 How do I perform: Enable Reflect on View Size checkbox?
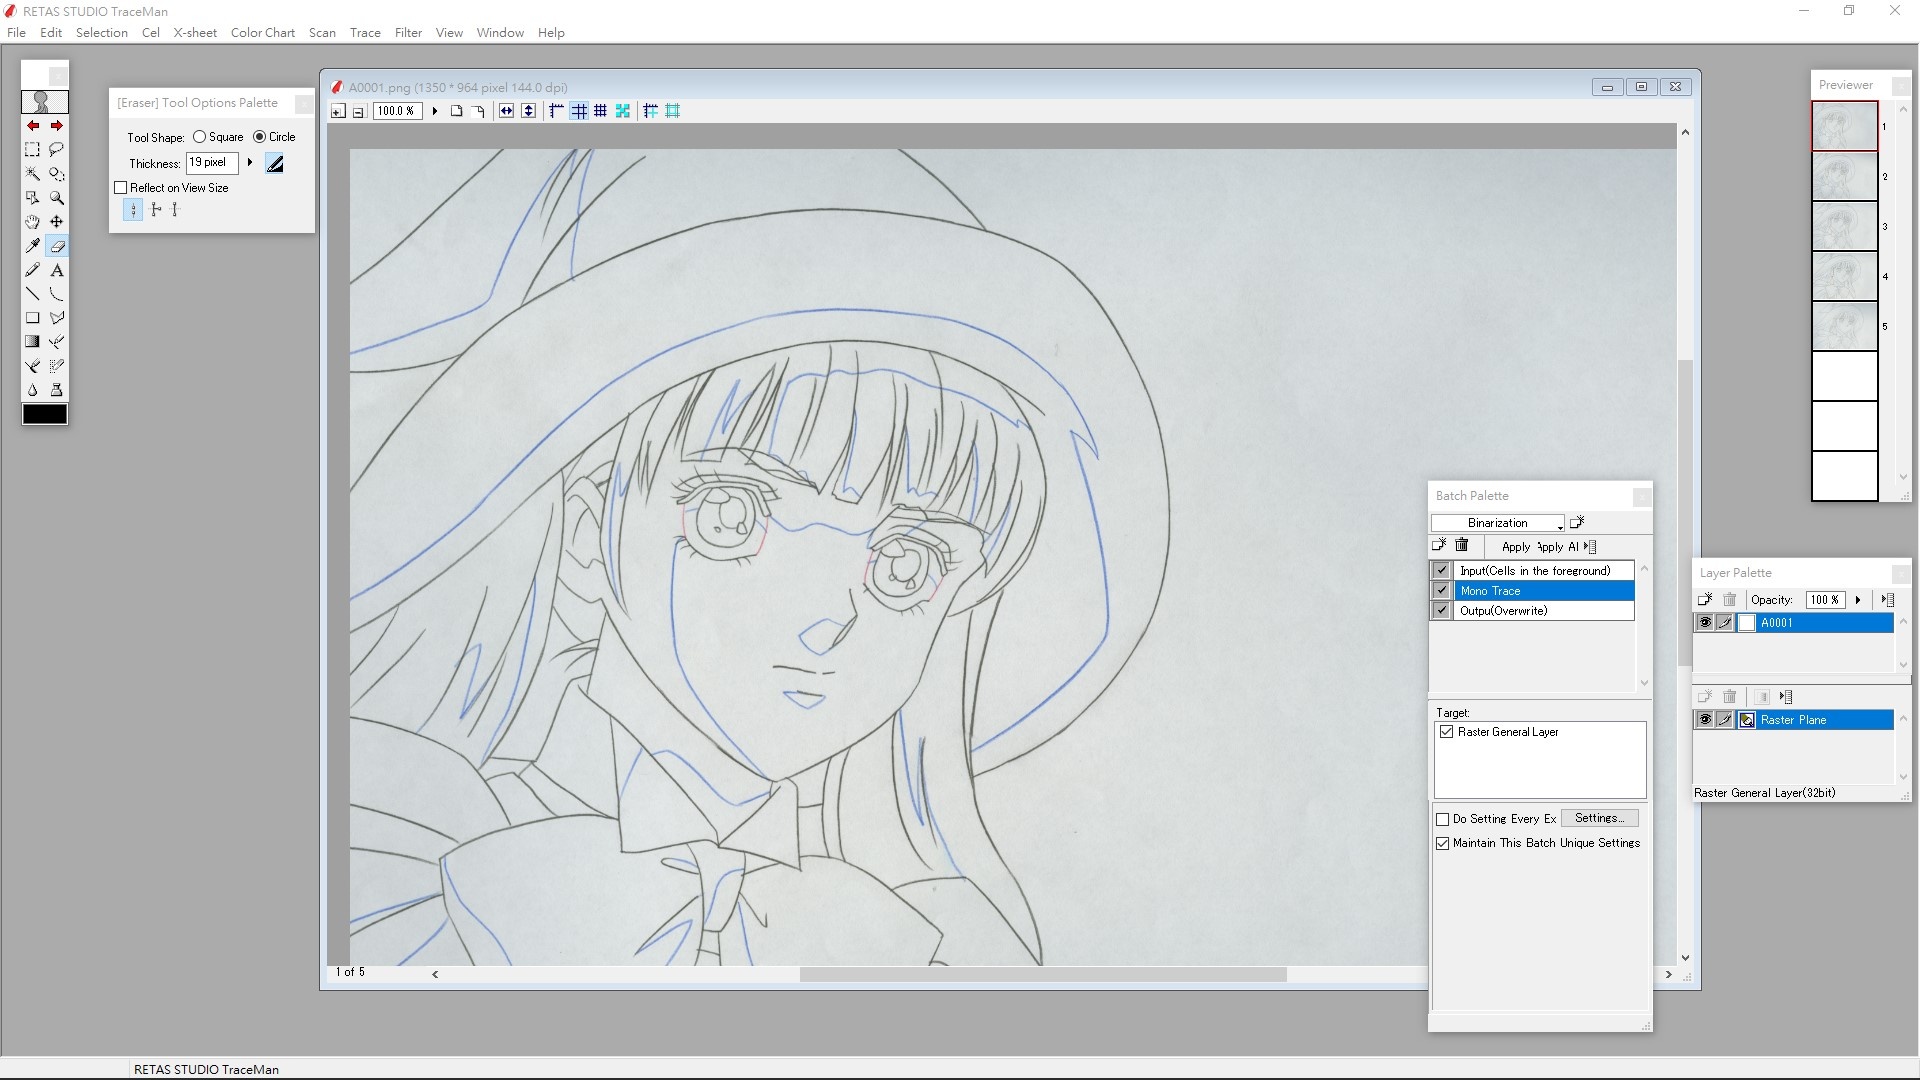[121, 188]
